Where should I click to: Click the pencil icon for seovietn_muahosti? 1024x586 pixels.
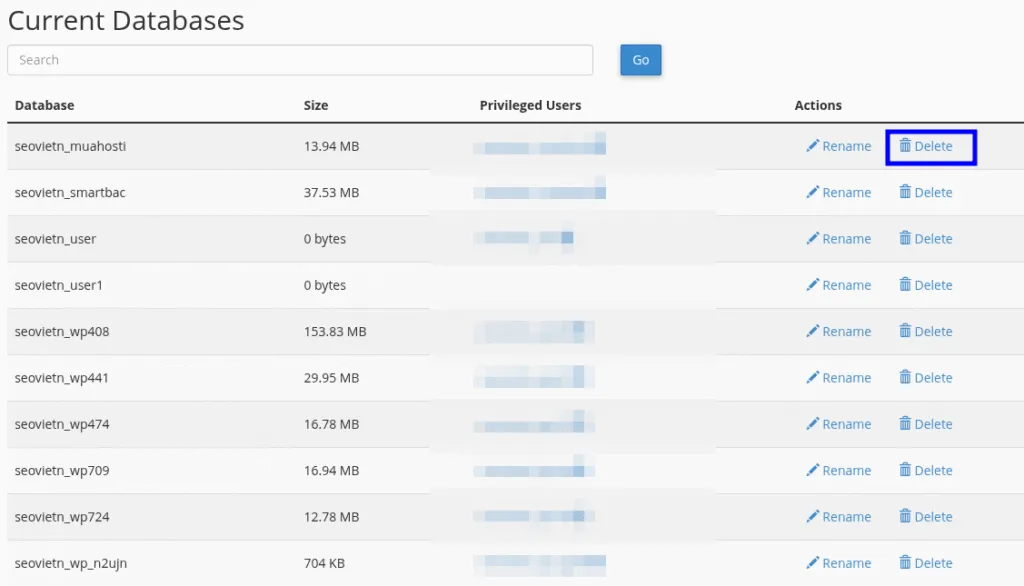tap(813, 146)
